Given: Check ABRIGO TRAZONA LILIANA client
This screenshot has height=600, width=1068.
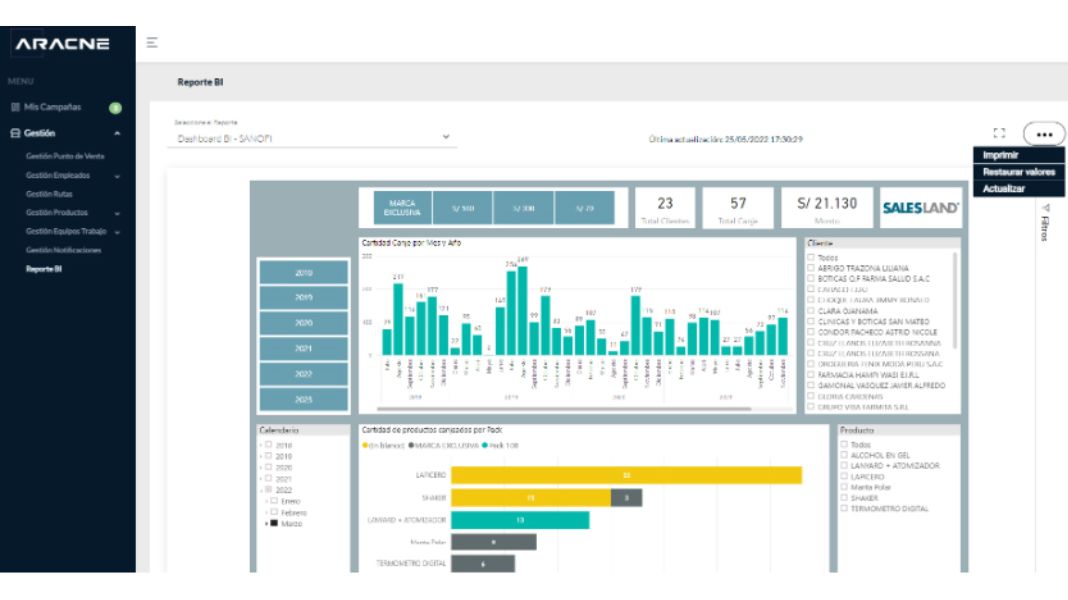Looking at the screenshot, I should click(811, 268).
